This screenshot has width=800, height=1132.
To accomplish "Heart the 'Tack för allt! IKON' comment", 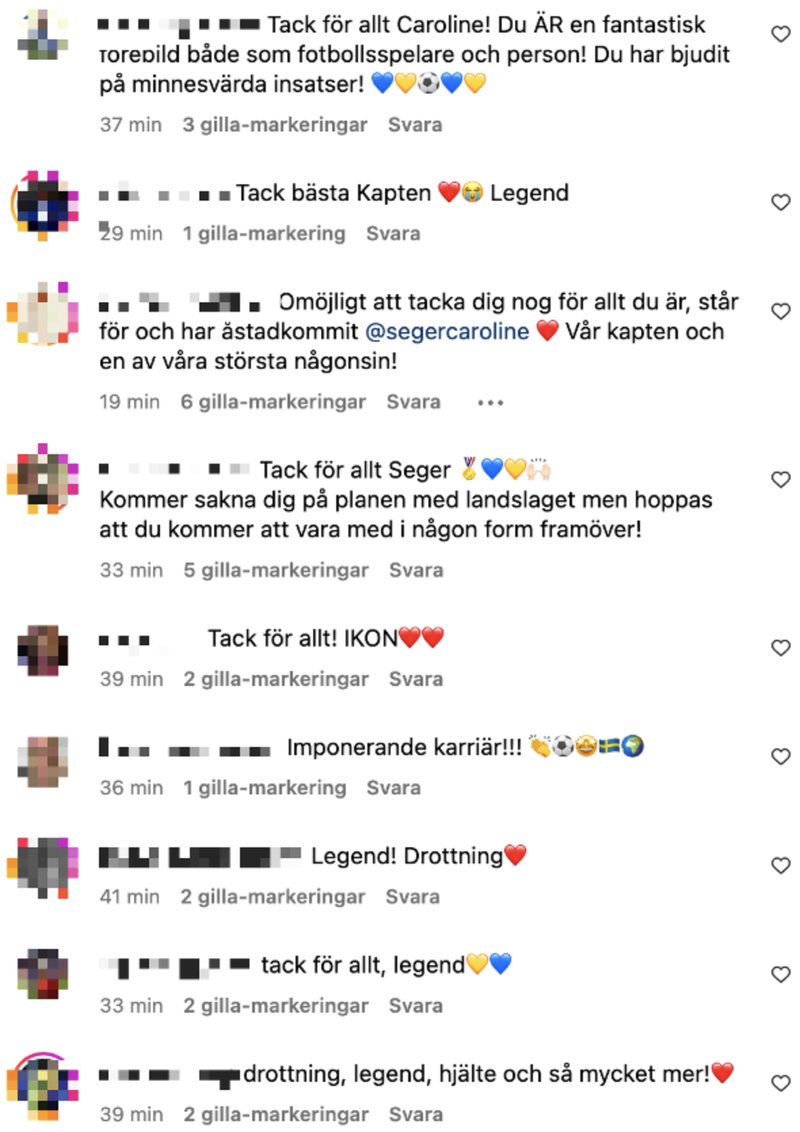I will coord(781,648).
